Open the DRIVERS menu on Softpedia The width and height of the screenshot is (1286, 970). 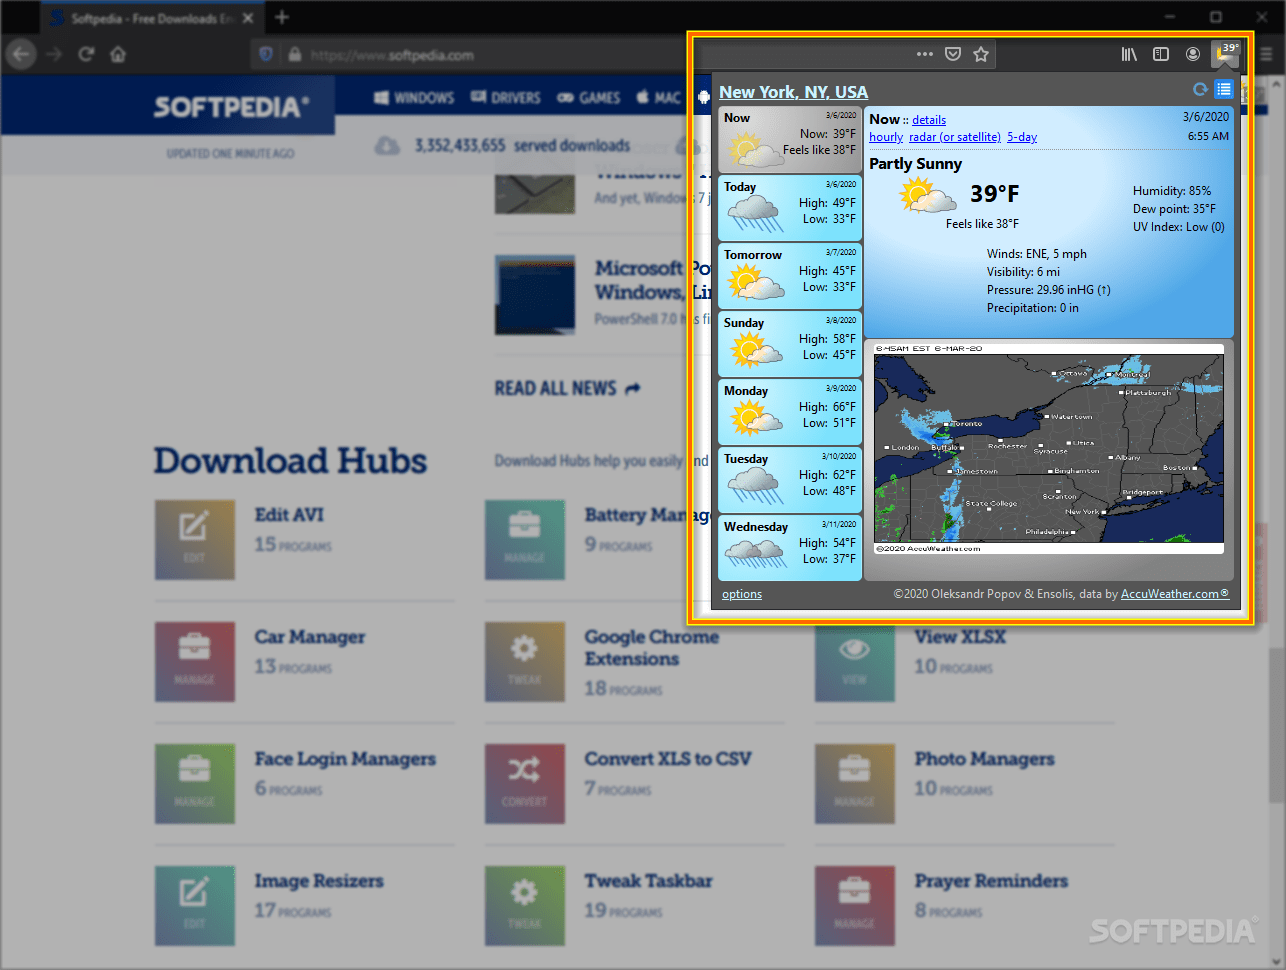[x=506, y=97]
